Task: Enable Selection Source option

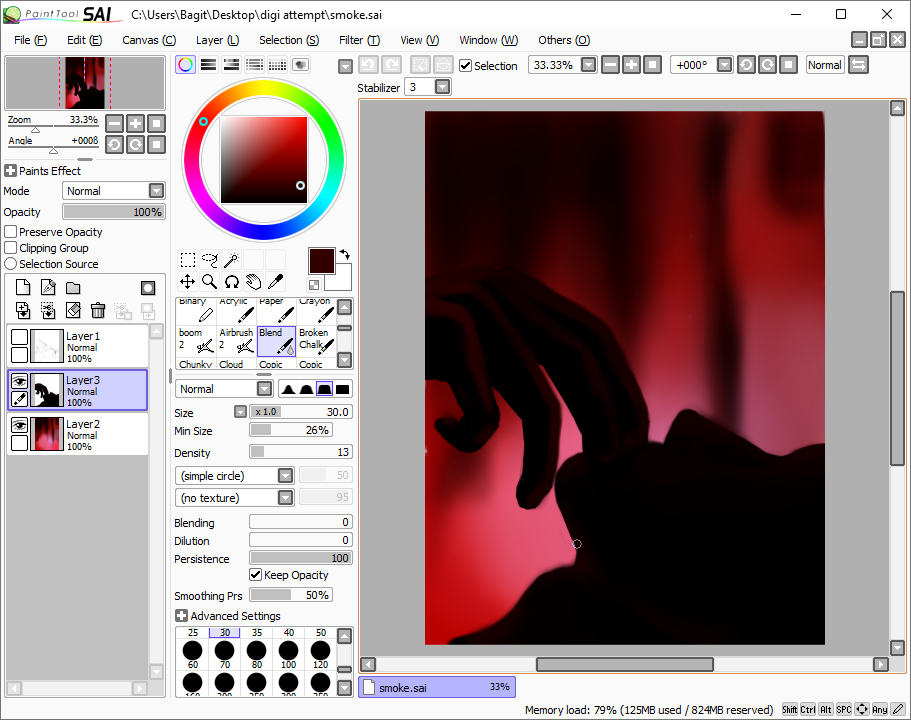Action: (10, 264)
